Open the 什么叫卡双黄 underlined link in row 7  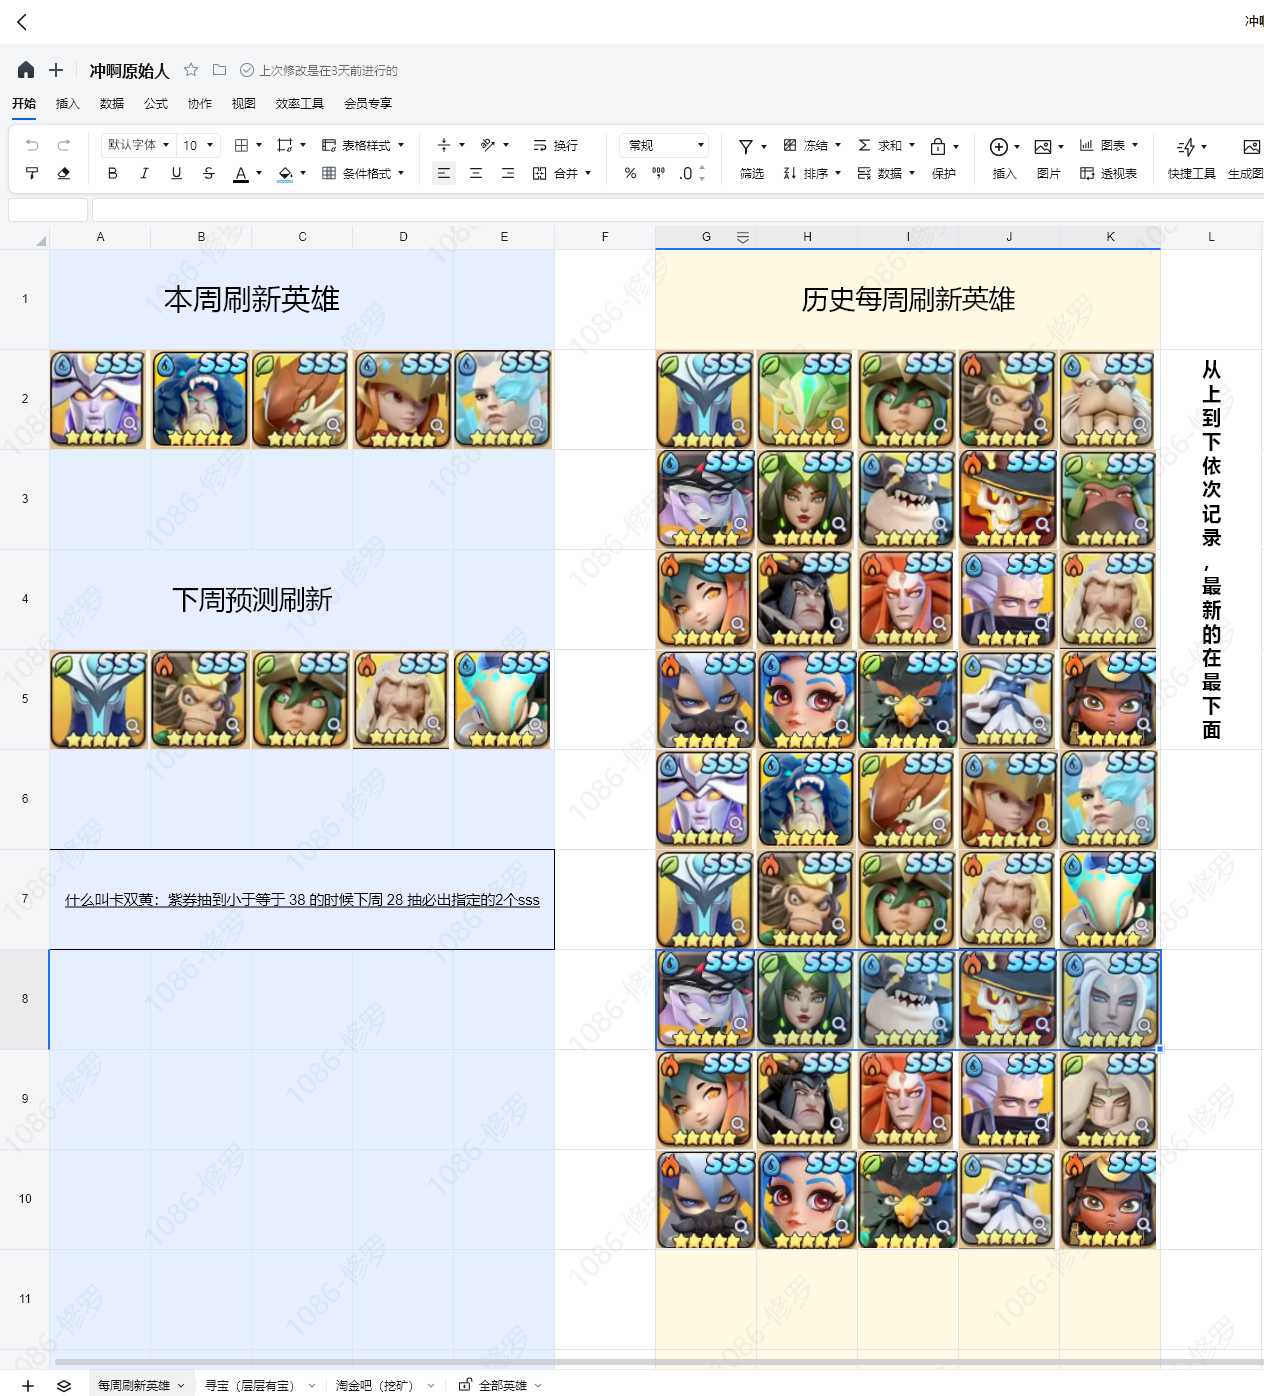click(x=302, y=900)
